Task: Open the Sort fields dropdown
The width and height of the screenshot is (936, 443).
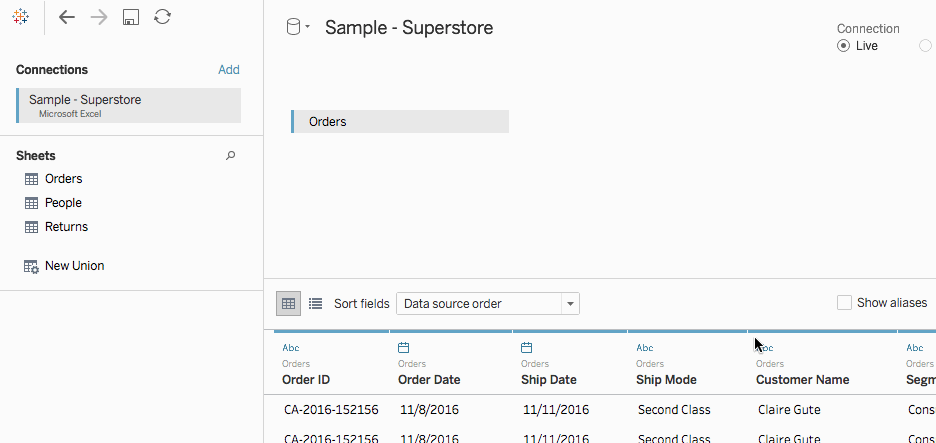Action: [x=488, y=303]
